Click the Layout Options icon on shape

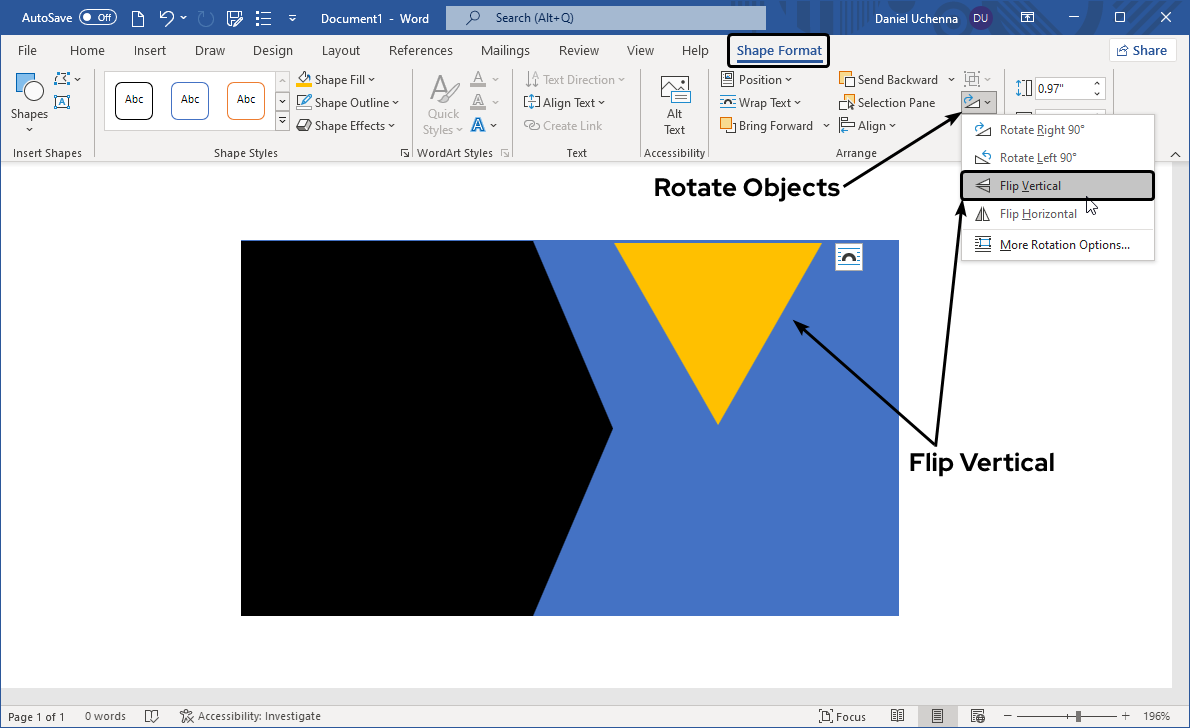(x=849, y=257)
